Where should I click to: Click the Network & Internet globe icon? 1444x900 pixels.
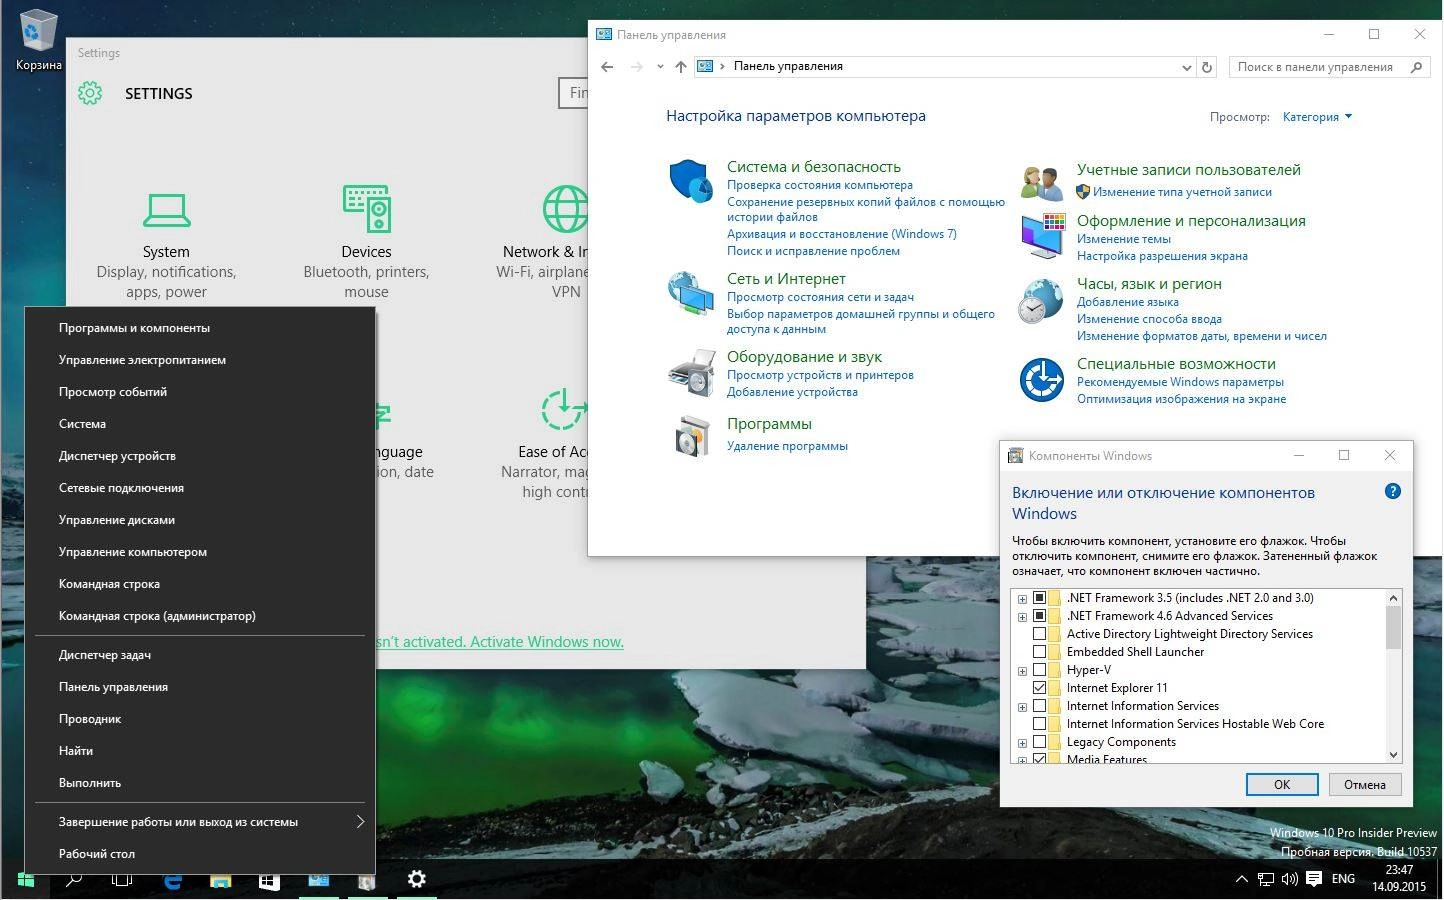pyautogui.click(x=566, y=208)
